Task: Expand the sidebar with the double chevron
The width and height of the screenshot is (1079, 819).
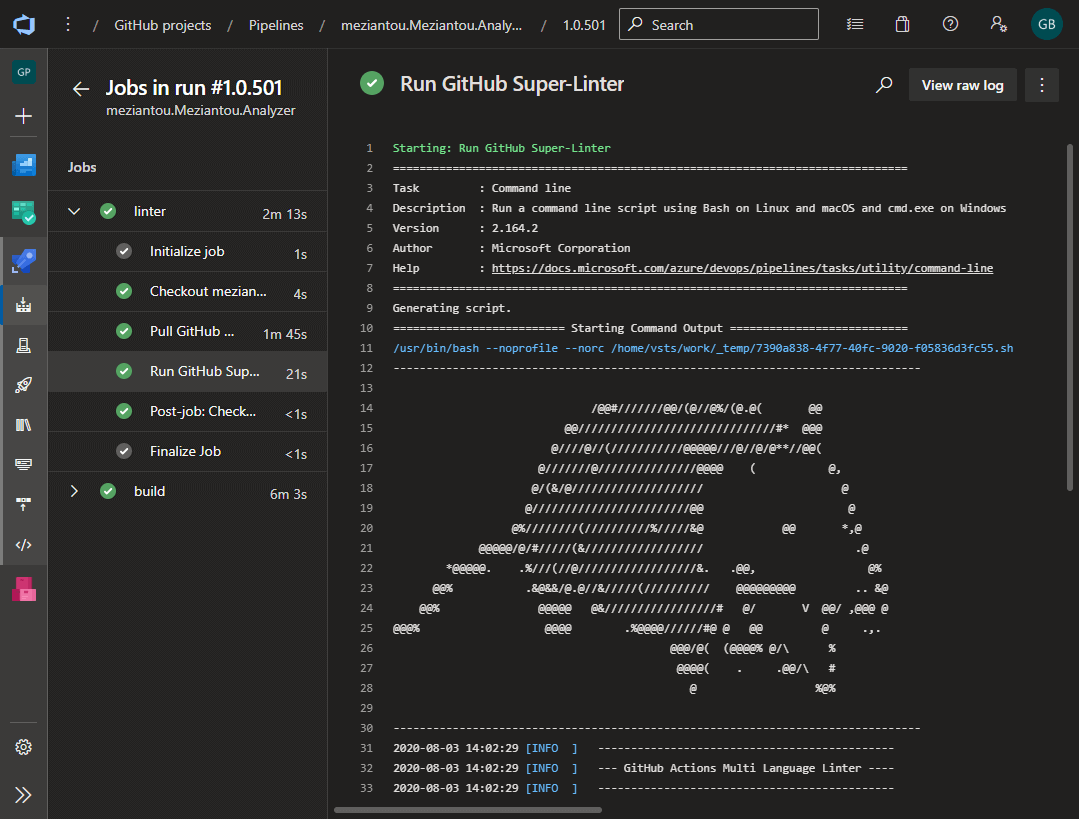Action: tap(24, 795)
